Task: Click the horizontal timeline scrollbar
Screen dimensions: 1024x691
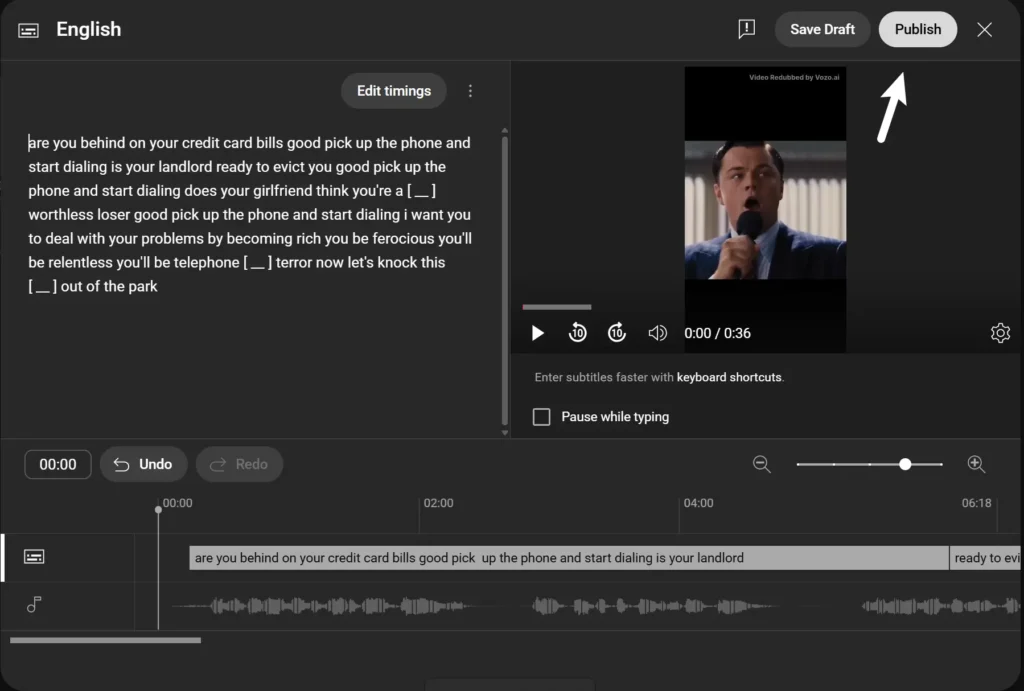Action: (105, 640)
